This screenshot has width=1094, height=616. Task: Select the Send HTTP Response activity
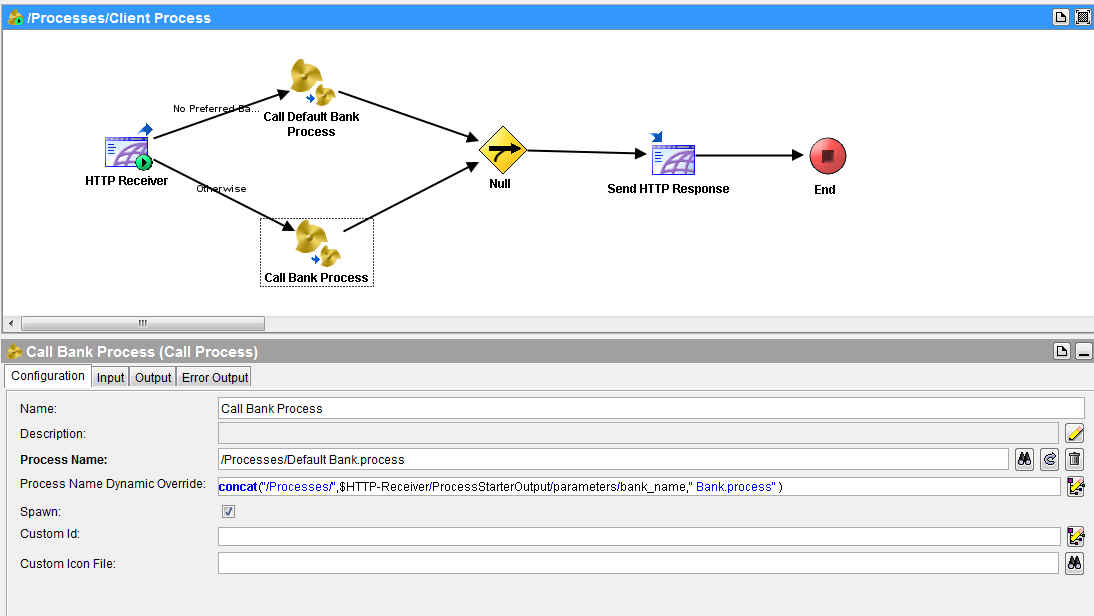click(x=670, y=158)
